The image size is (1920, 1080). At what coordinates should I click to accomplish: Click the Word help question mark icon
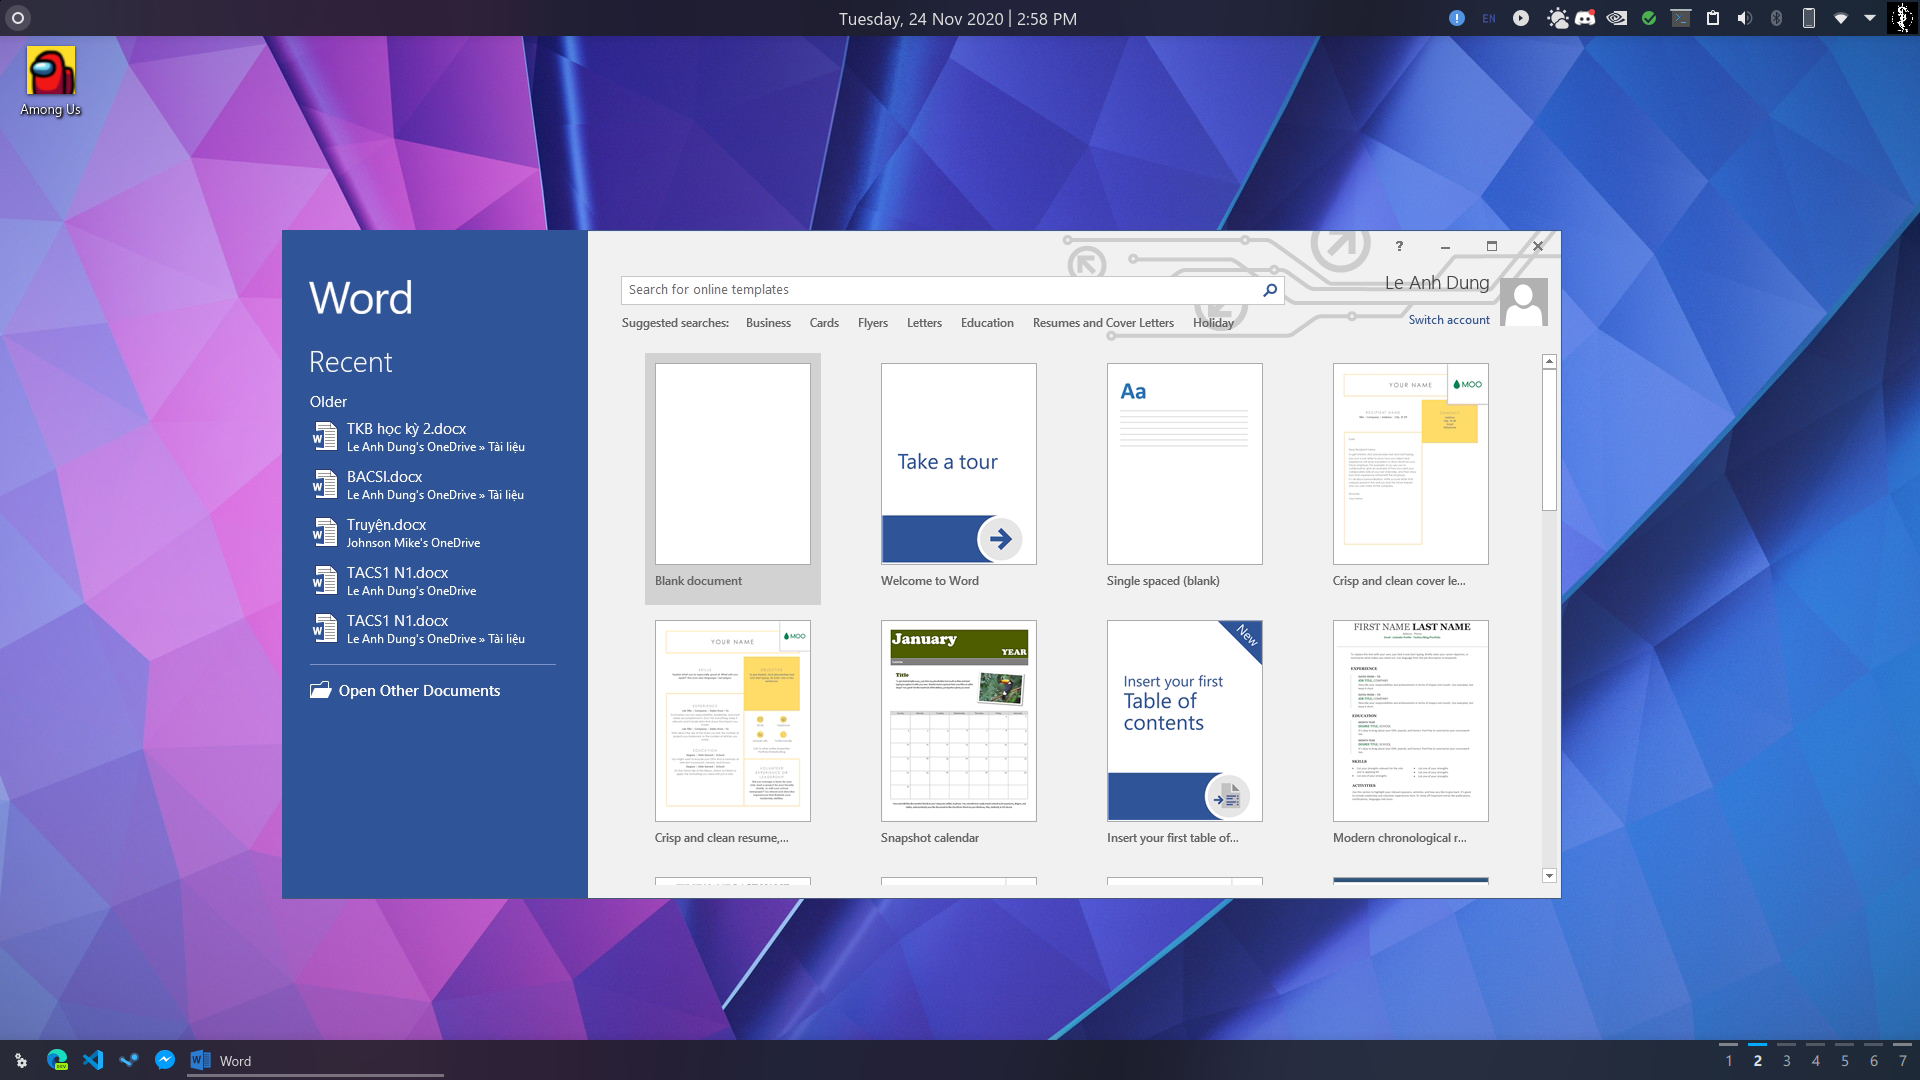(1399, 246)
